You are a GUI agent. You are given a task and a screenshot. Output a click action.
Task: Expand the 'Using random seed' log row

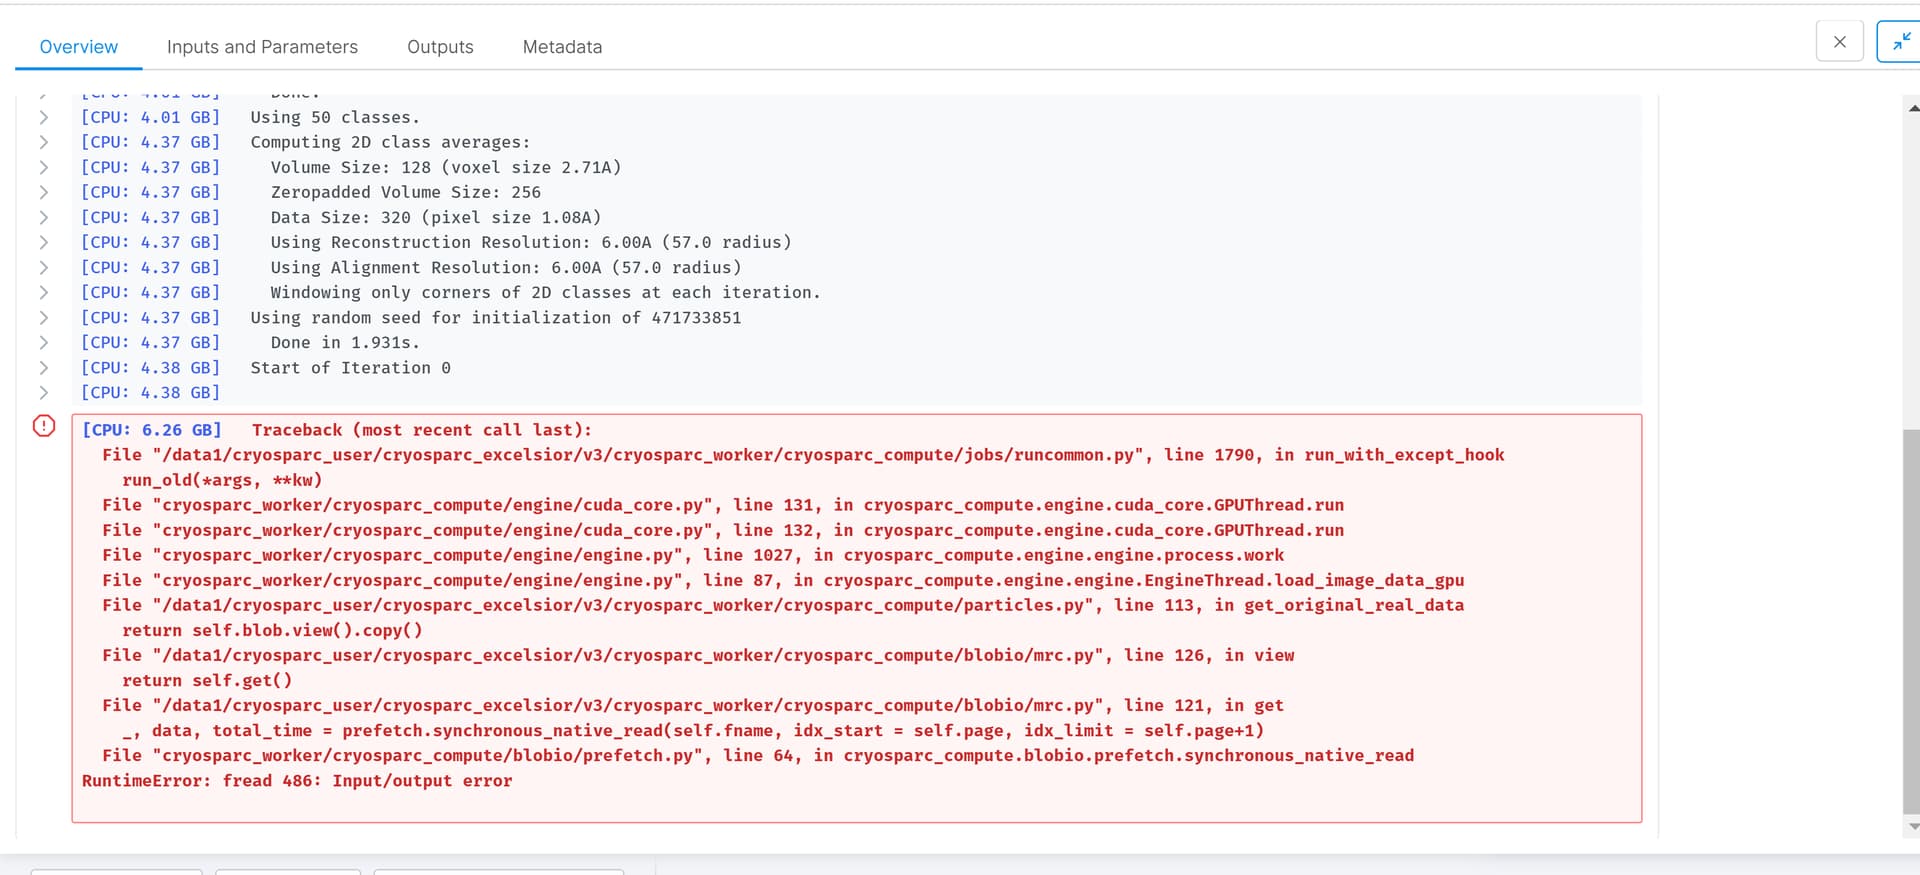point(44,317)
